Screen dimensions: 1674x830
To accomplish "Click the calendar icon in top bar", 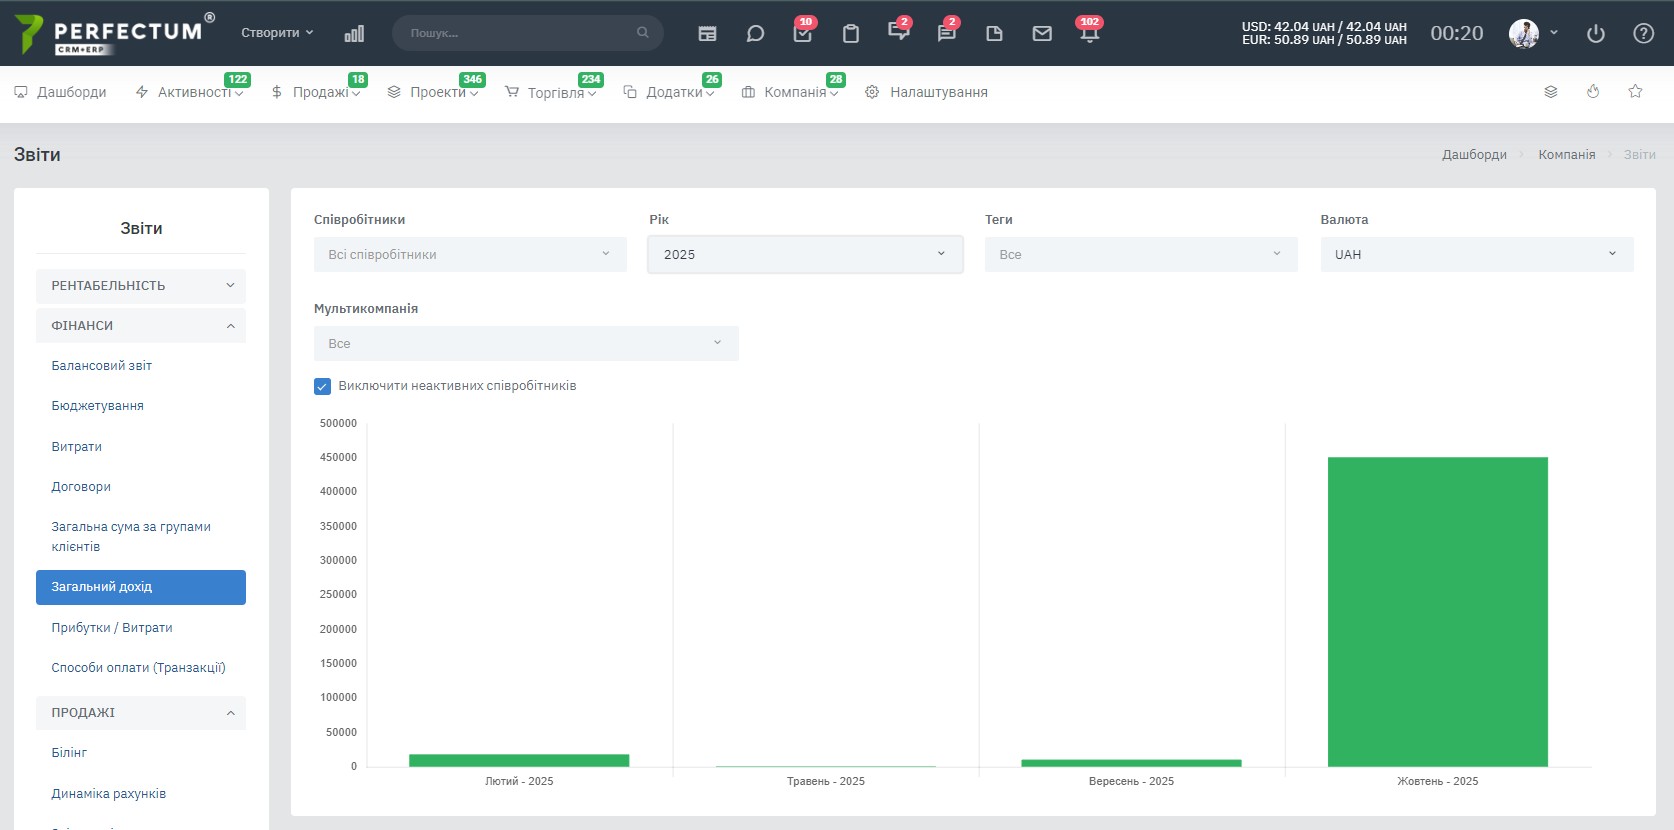I will point(707,33).
